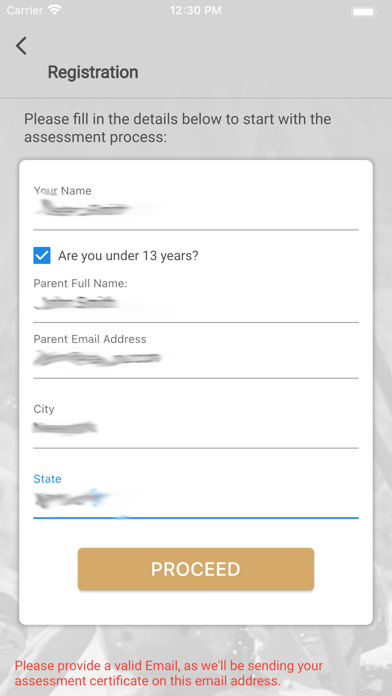Focus the Your Name input field
Screen dimensions: 392x696
click(x=196, y=209)
